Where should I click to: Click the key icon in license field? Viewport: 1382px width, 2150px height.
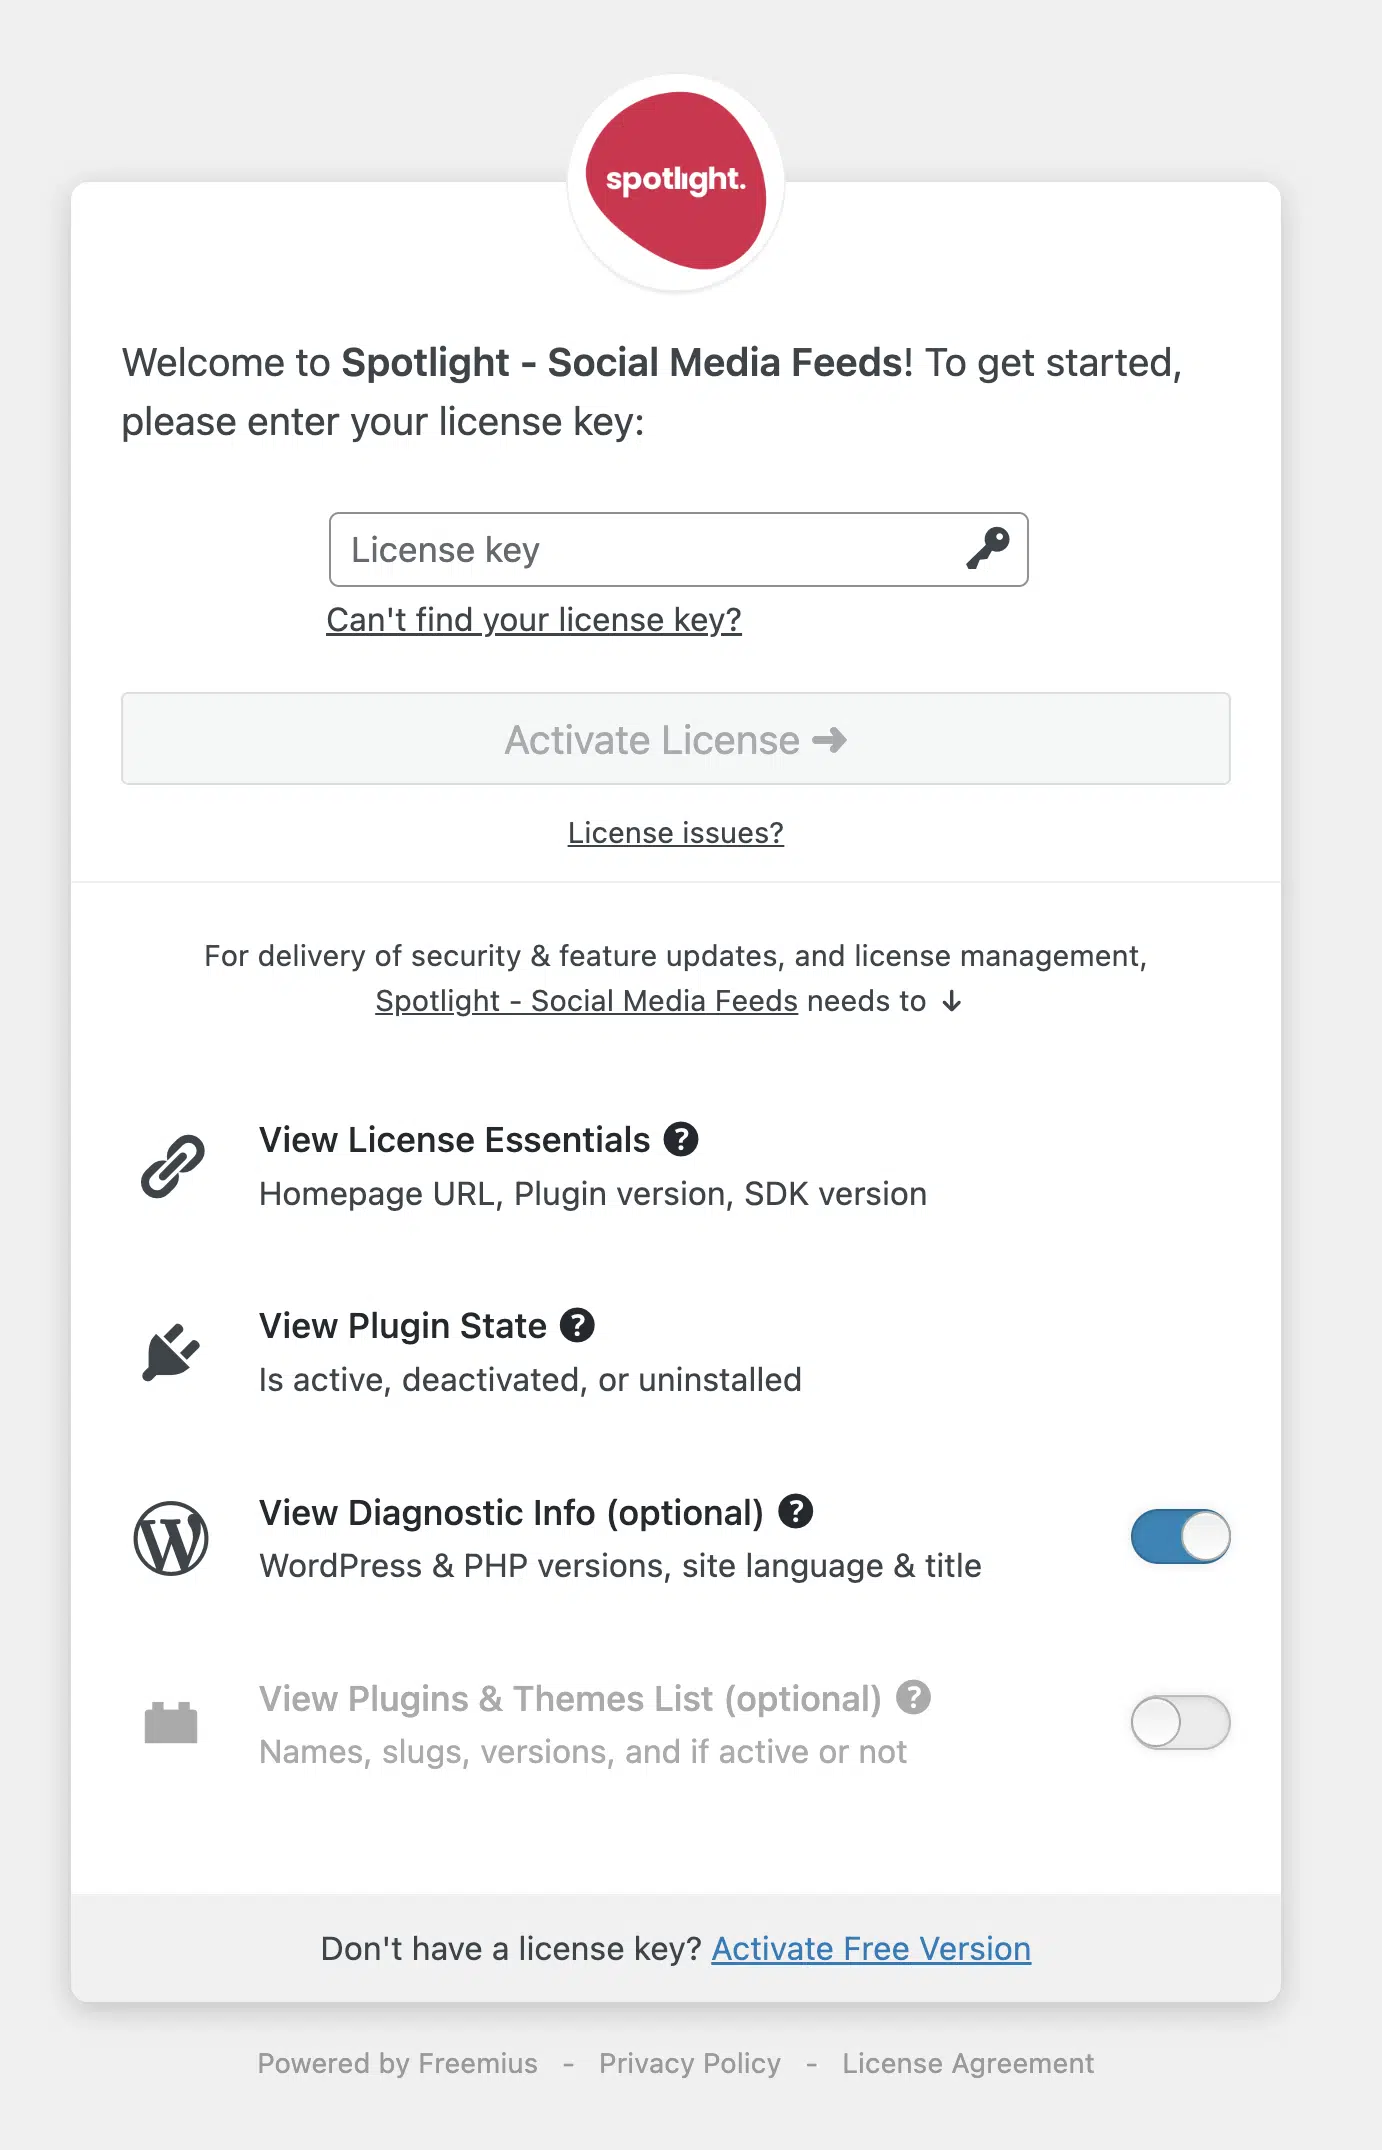pyautogui.click(x=988, y=549)
